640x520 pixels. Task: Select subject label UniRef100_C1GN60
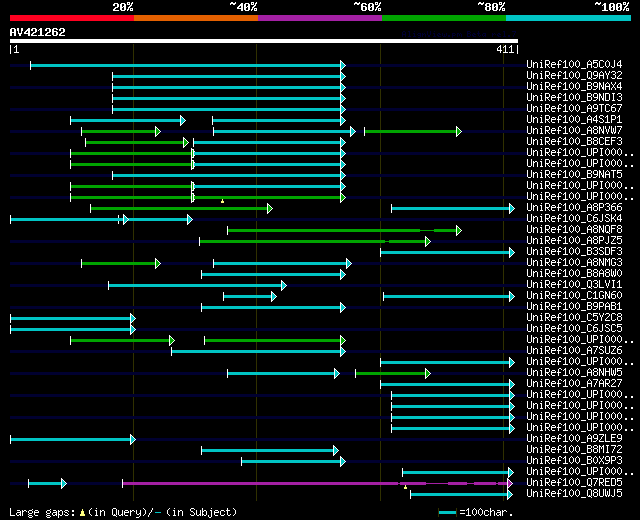pos(574,296)
